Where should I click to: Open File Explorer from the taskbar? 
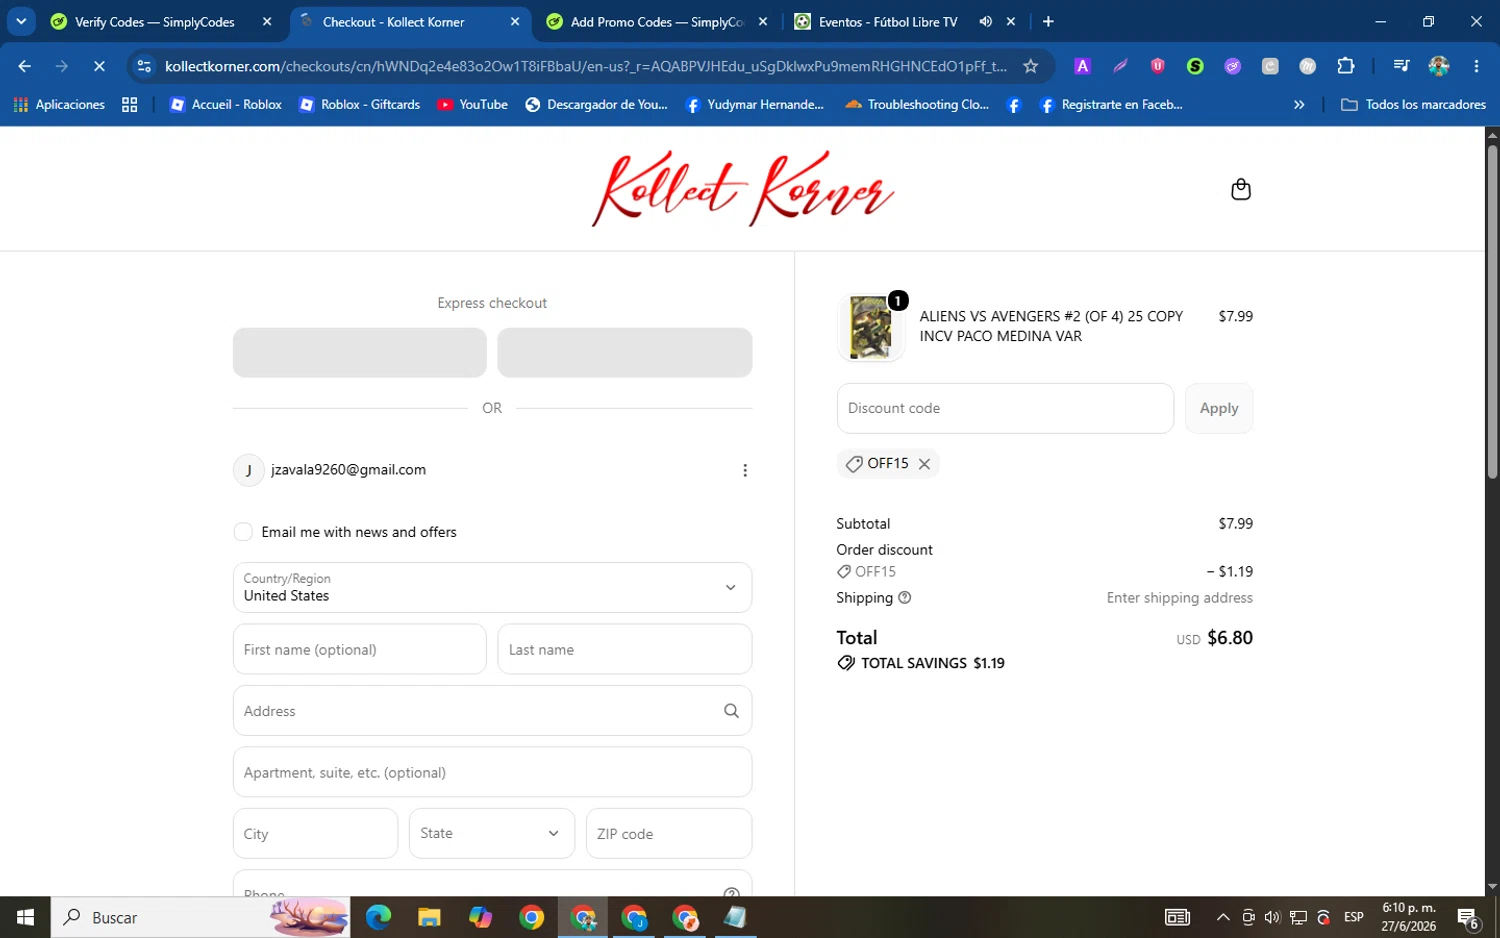pyautogui.click(x=429, y=917)
